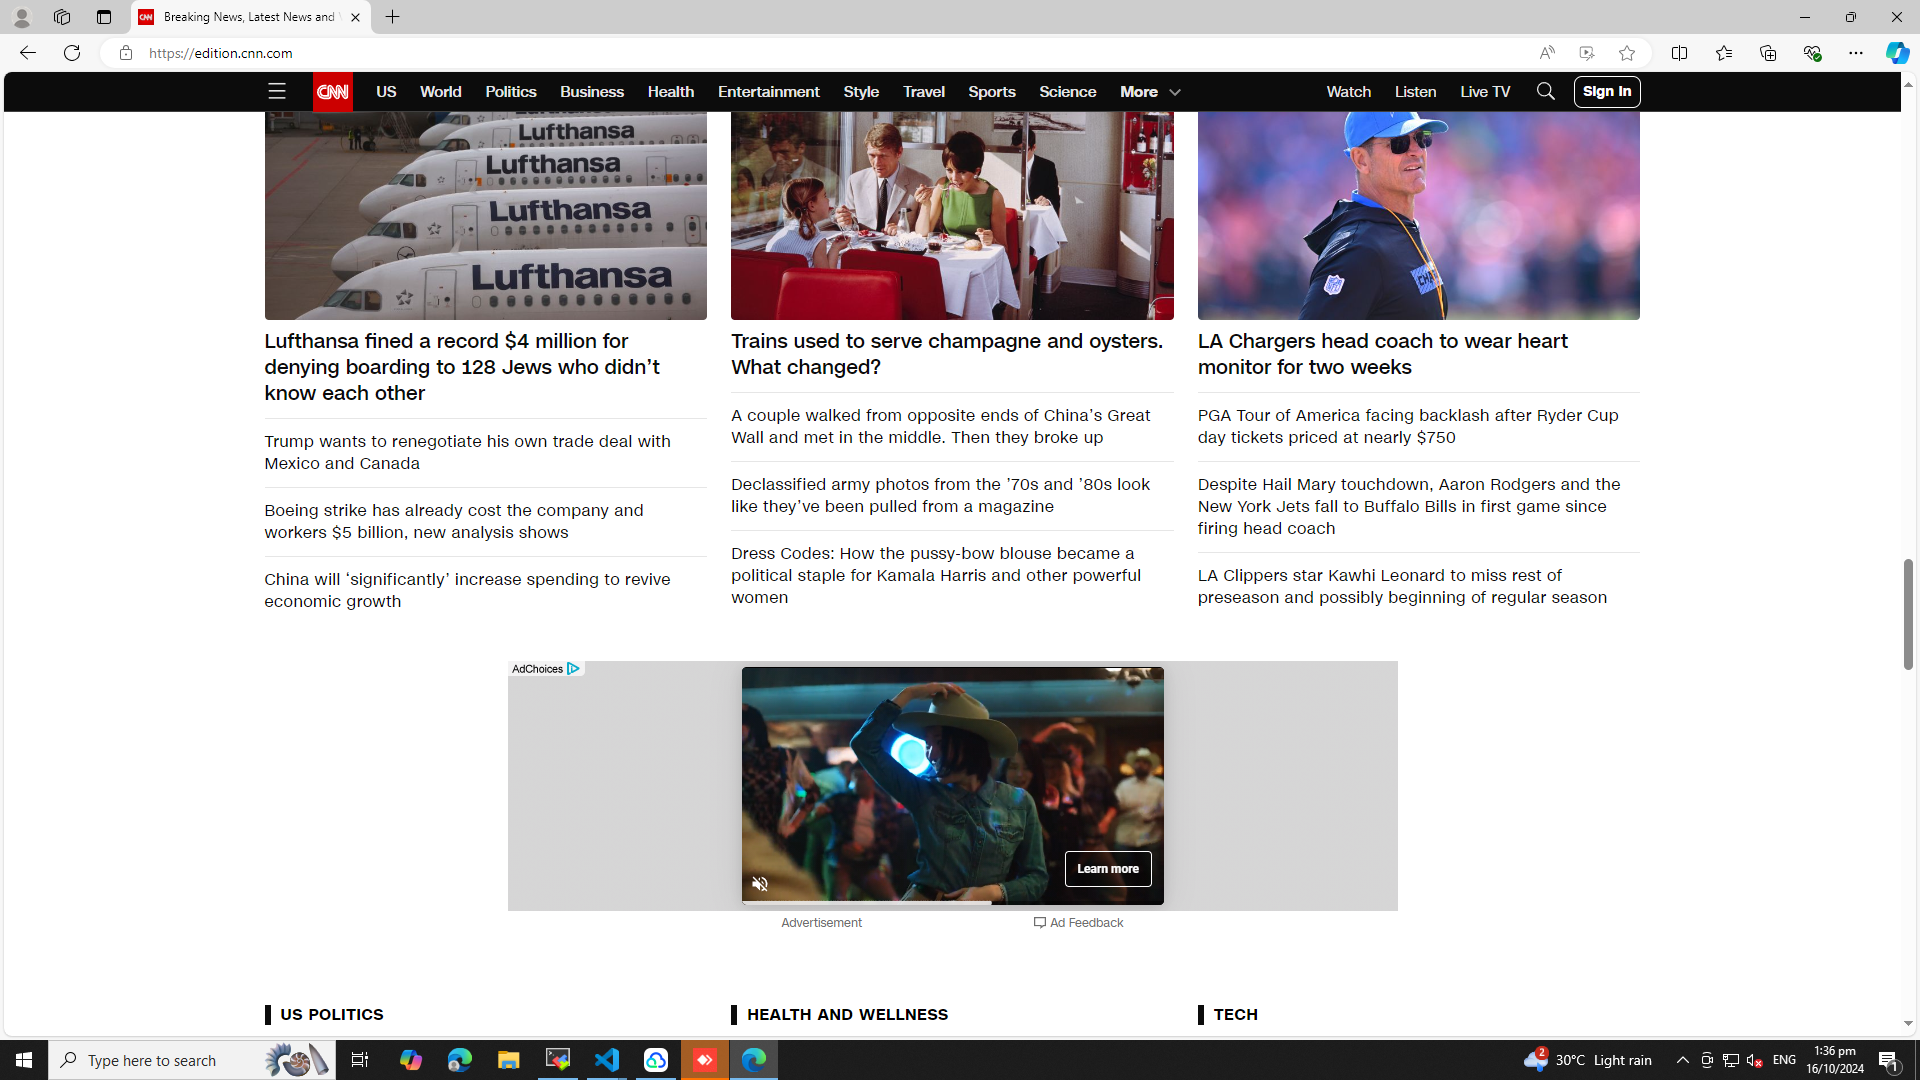Open Trains used to serve champagne headline
This screenshot has width=1920, height=1080.
pos(947,354)
